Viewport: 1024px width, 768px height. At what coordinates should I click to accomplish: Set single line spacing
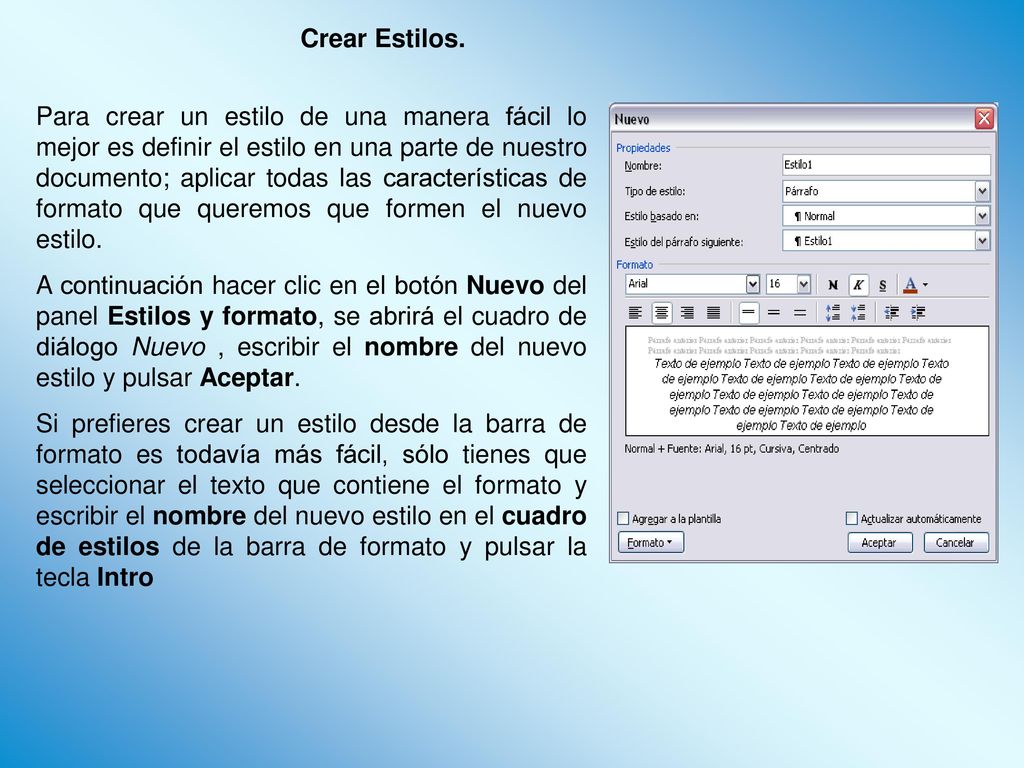748,313
